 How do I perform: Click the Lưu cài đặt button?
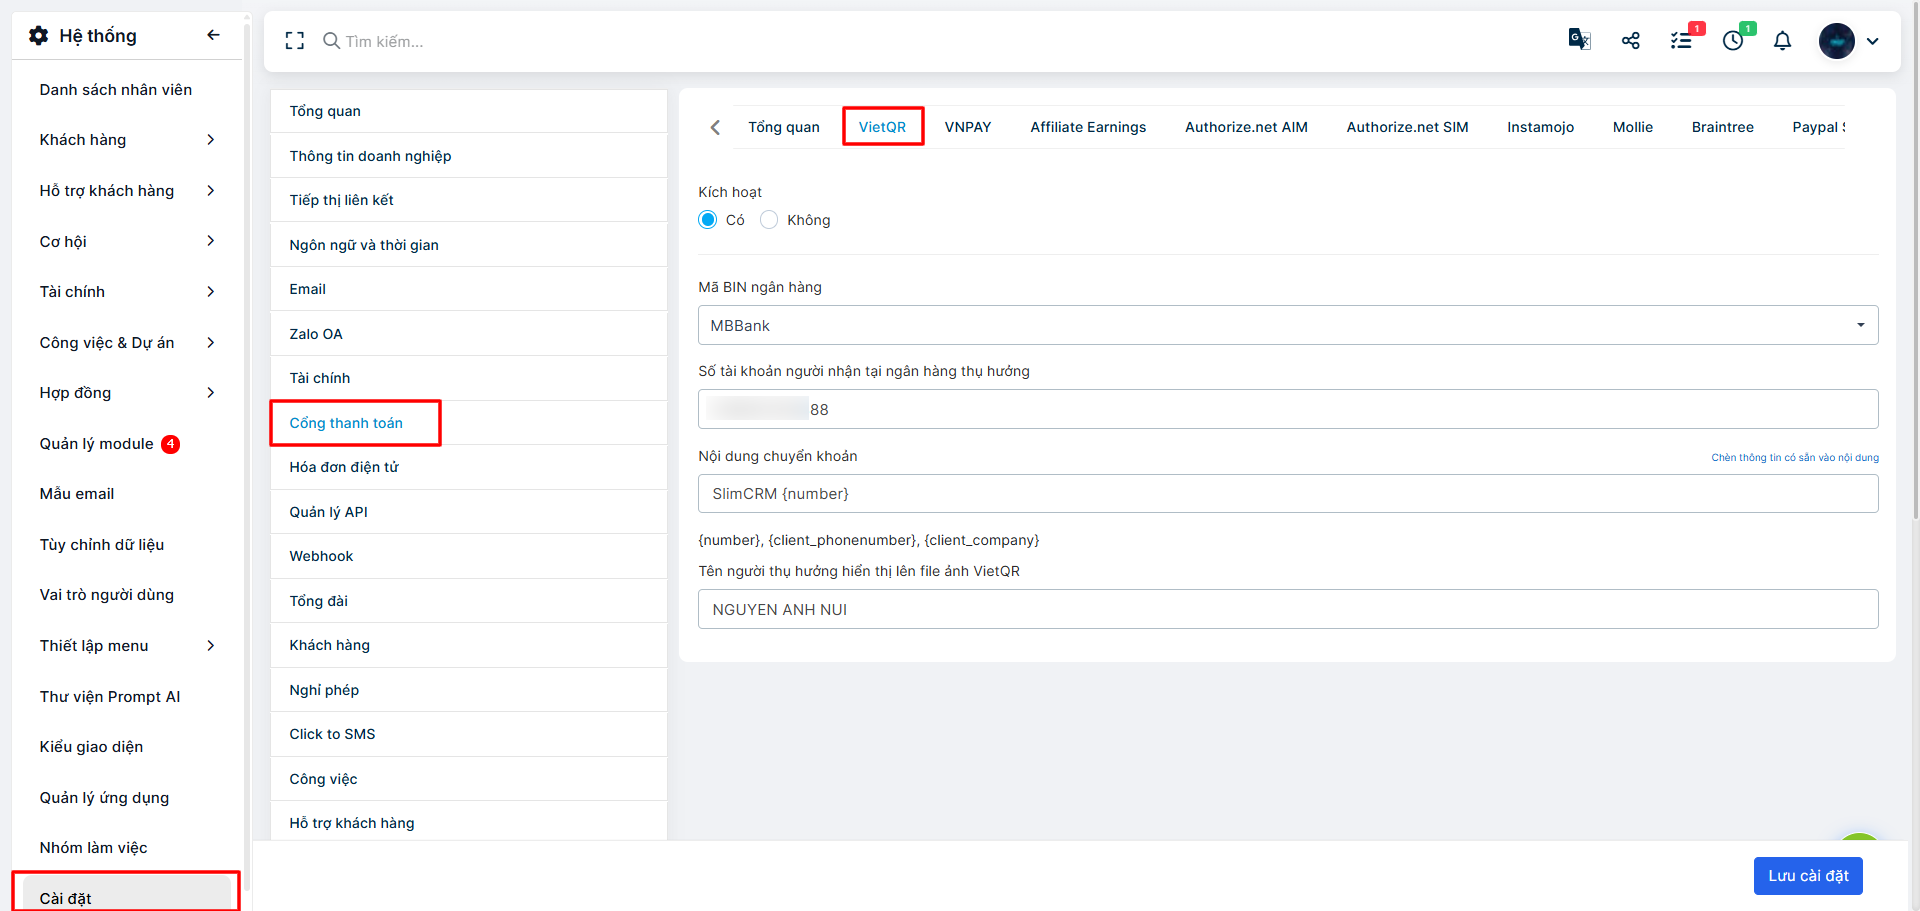click(x=1807, y=876)
